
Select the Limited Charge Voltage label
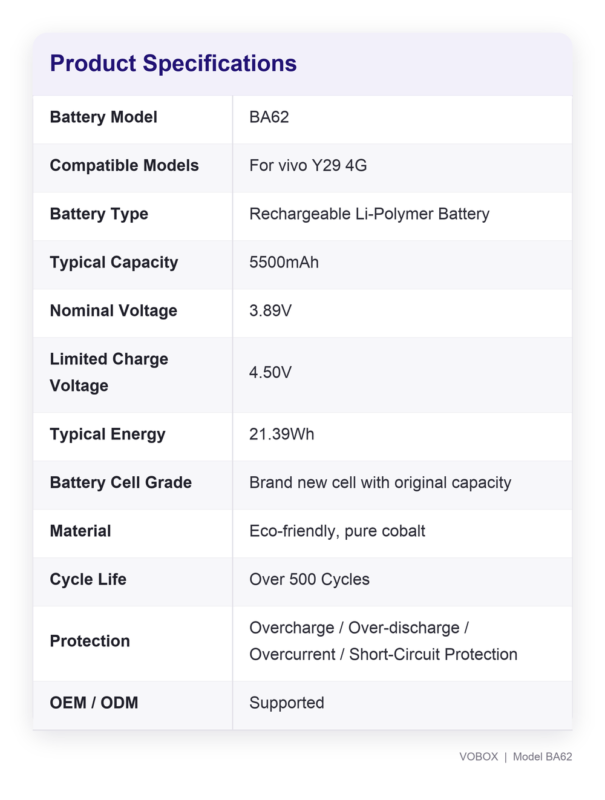click(x=109, y=372)
